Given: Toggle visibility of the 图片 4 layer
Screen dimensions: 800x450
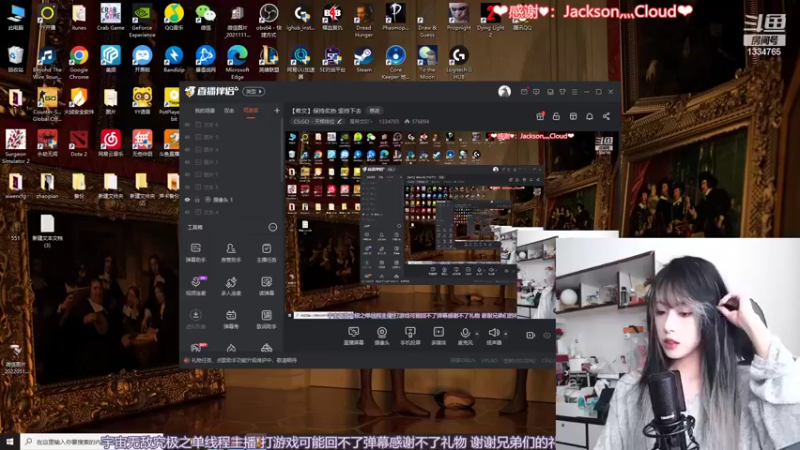Looking at the screenshot, I should pyautogui.click(x=187, y=149).
